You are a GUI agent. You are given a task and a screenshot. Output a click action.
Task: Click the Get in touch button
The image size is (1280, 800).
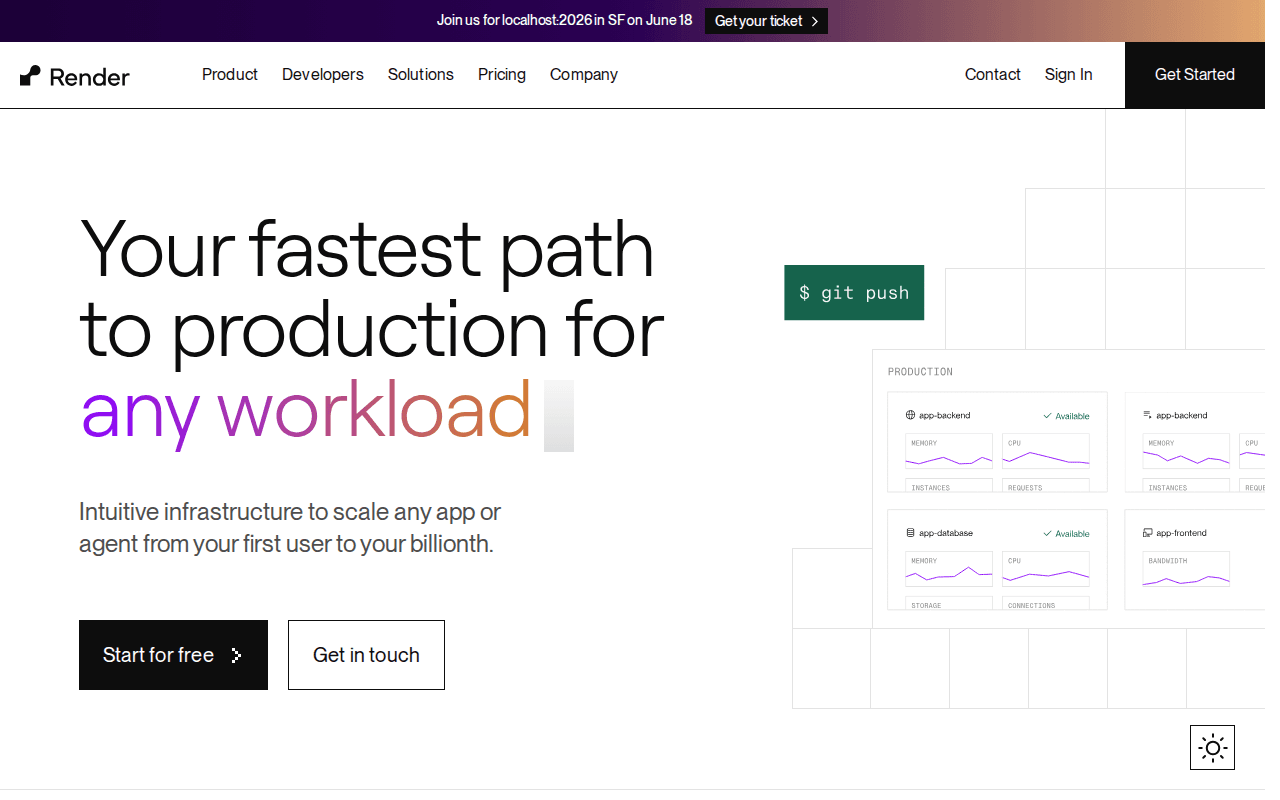click(x=366, y=655)
